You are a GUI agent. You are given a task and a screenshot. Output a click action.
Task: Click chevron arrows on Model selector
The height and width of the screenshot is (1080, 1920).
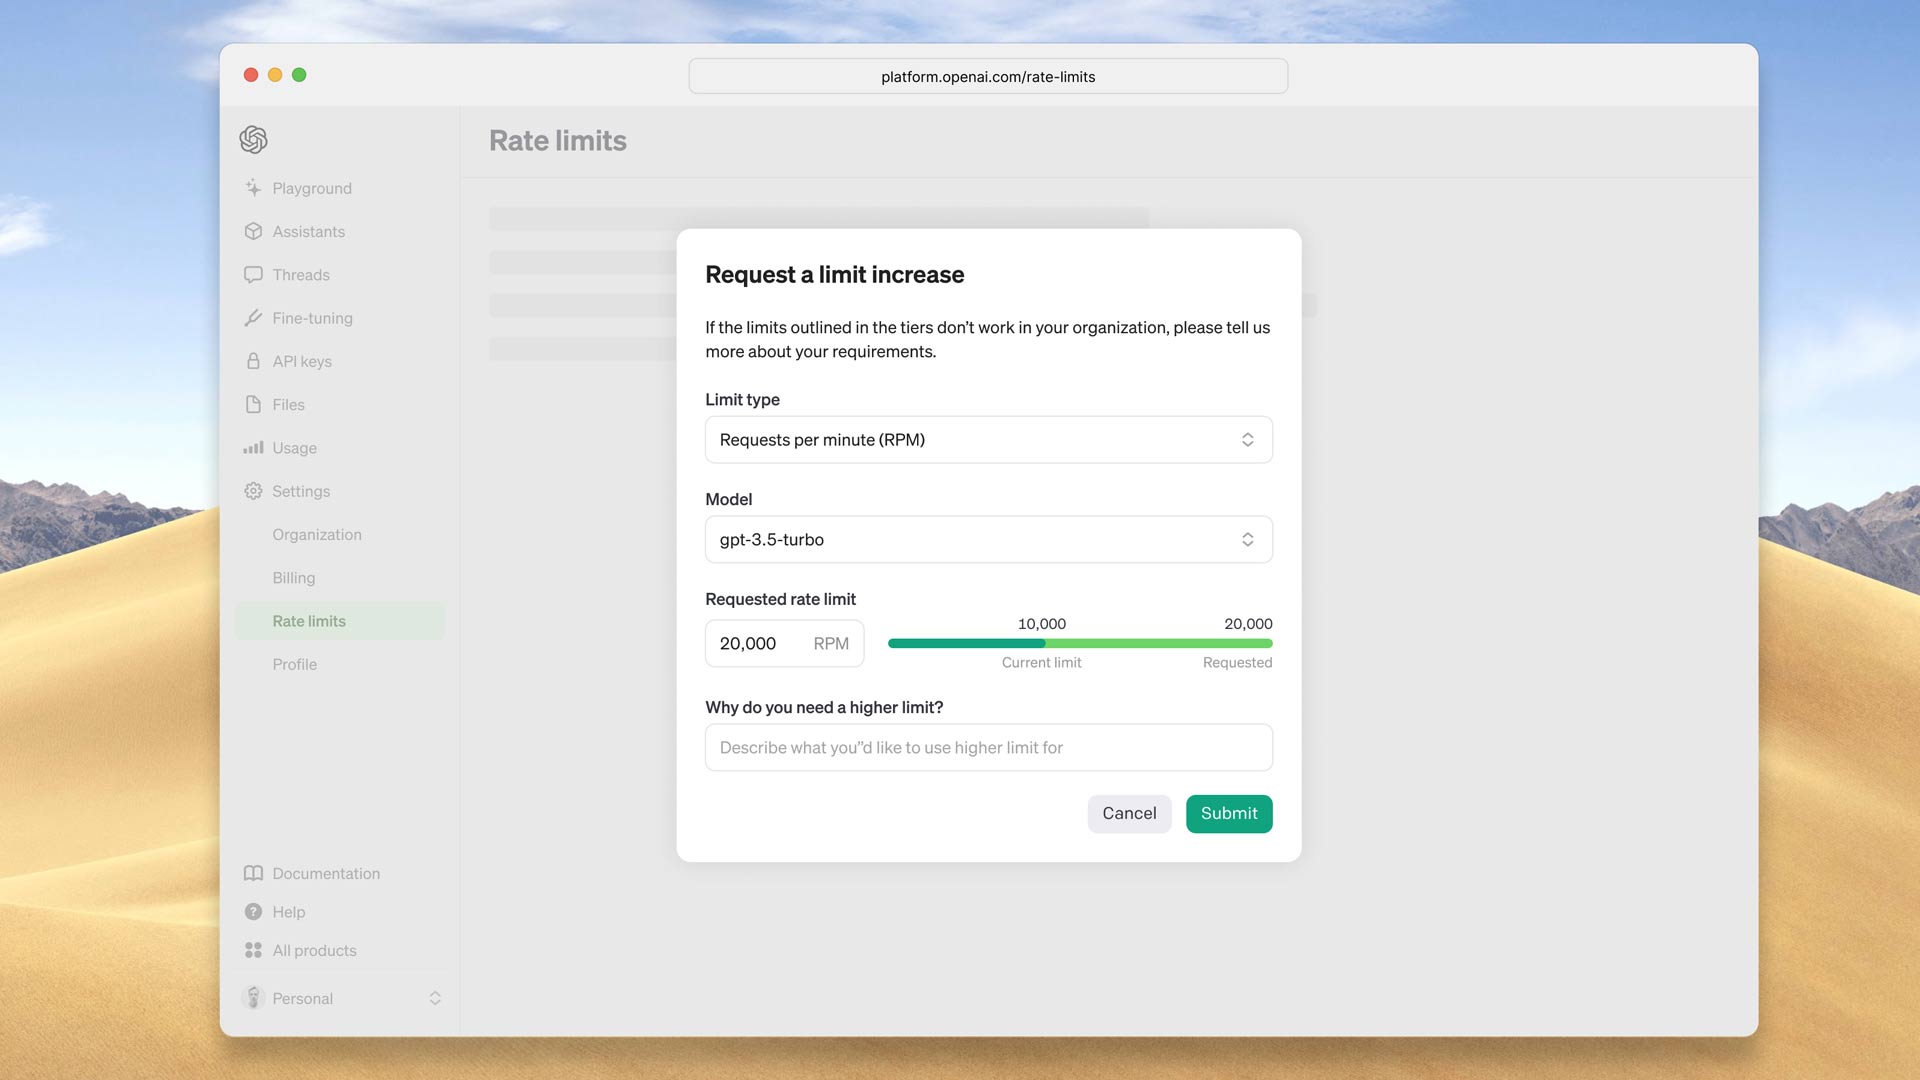(1247, 539)
